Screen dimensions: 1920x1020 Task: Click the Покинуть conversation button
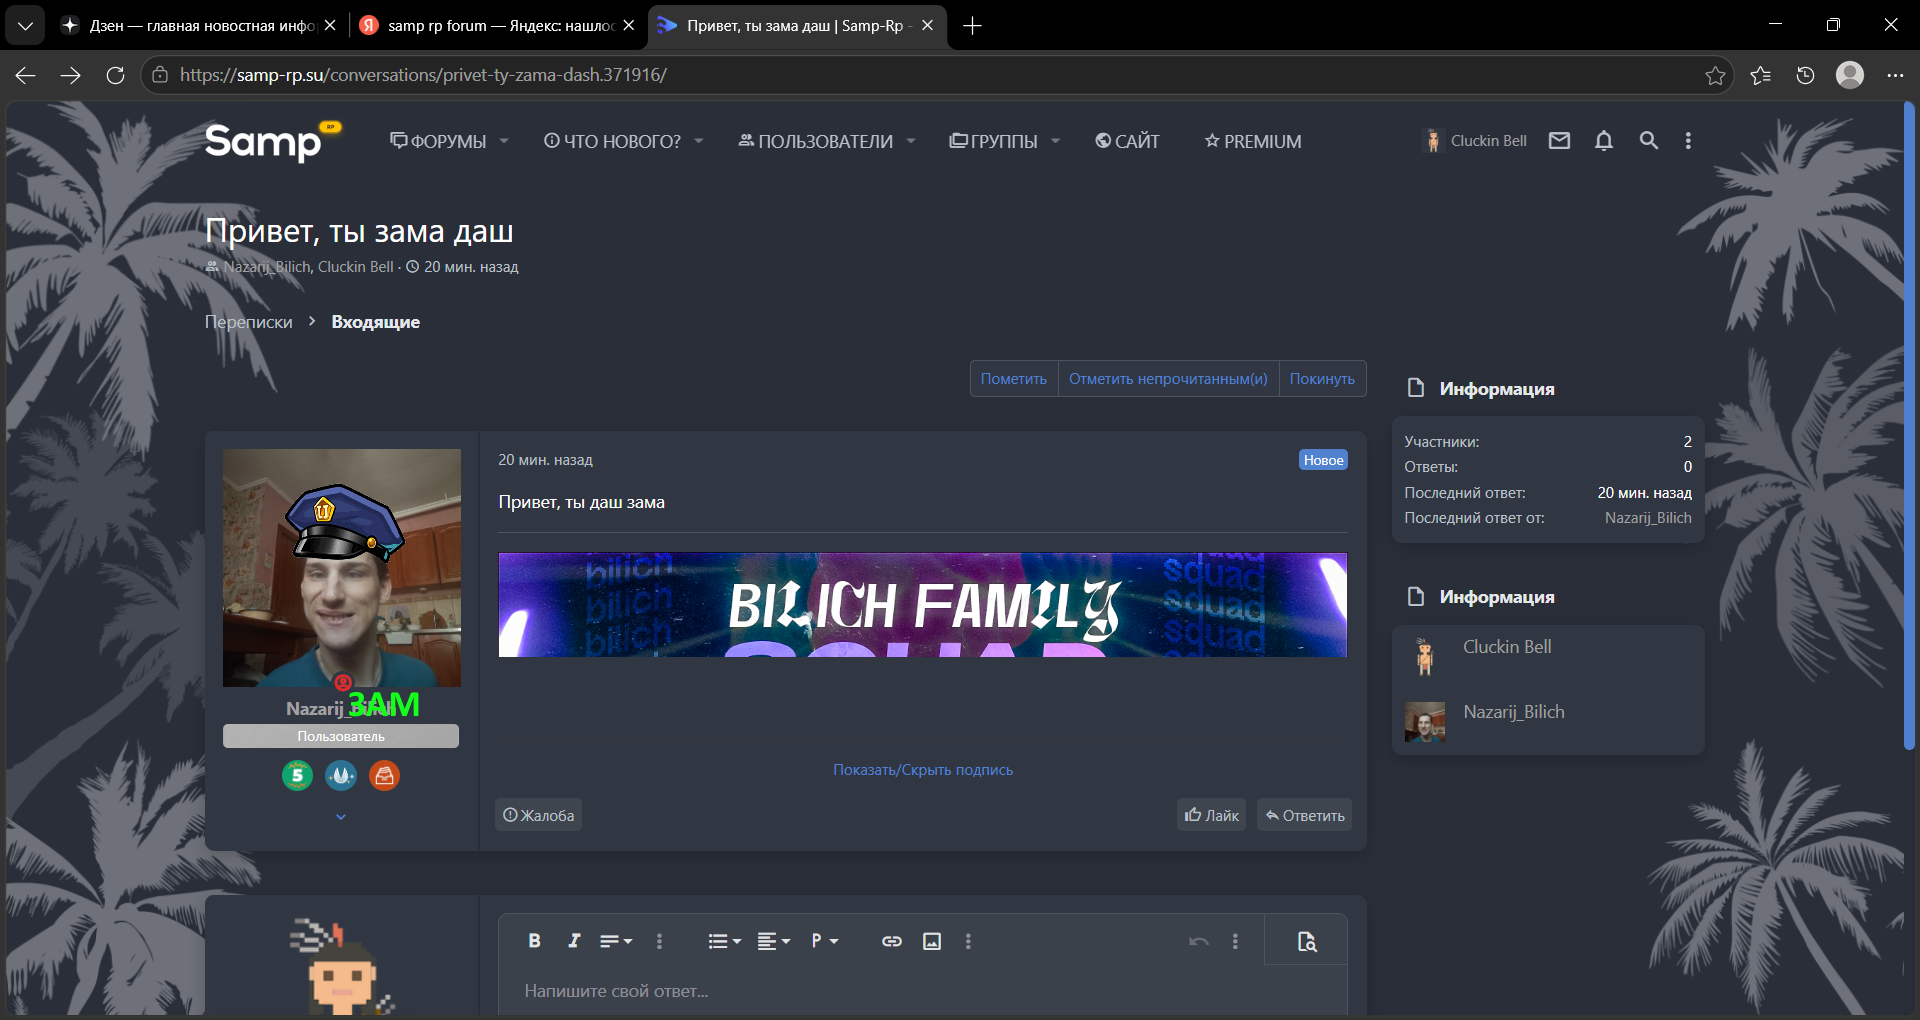[1322, 379]
